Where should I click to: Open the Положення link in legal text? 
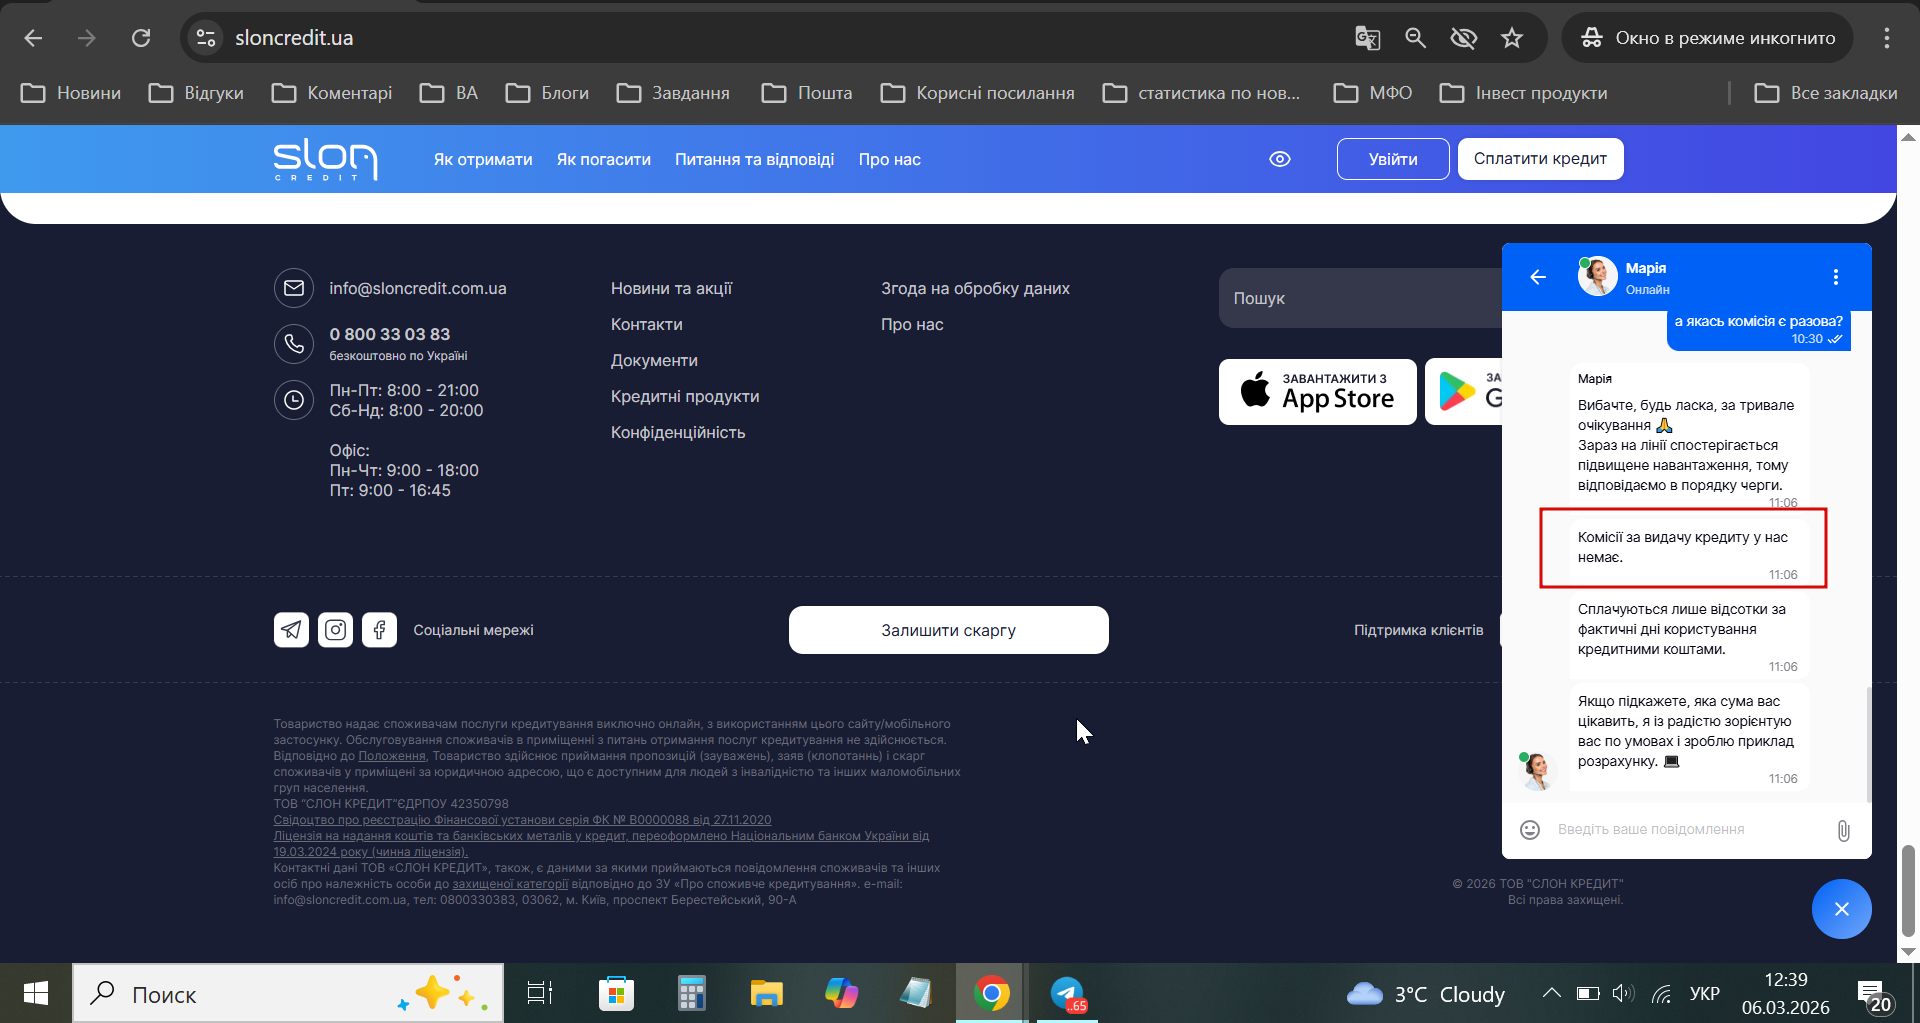392,756
